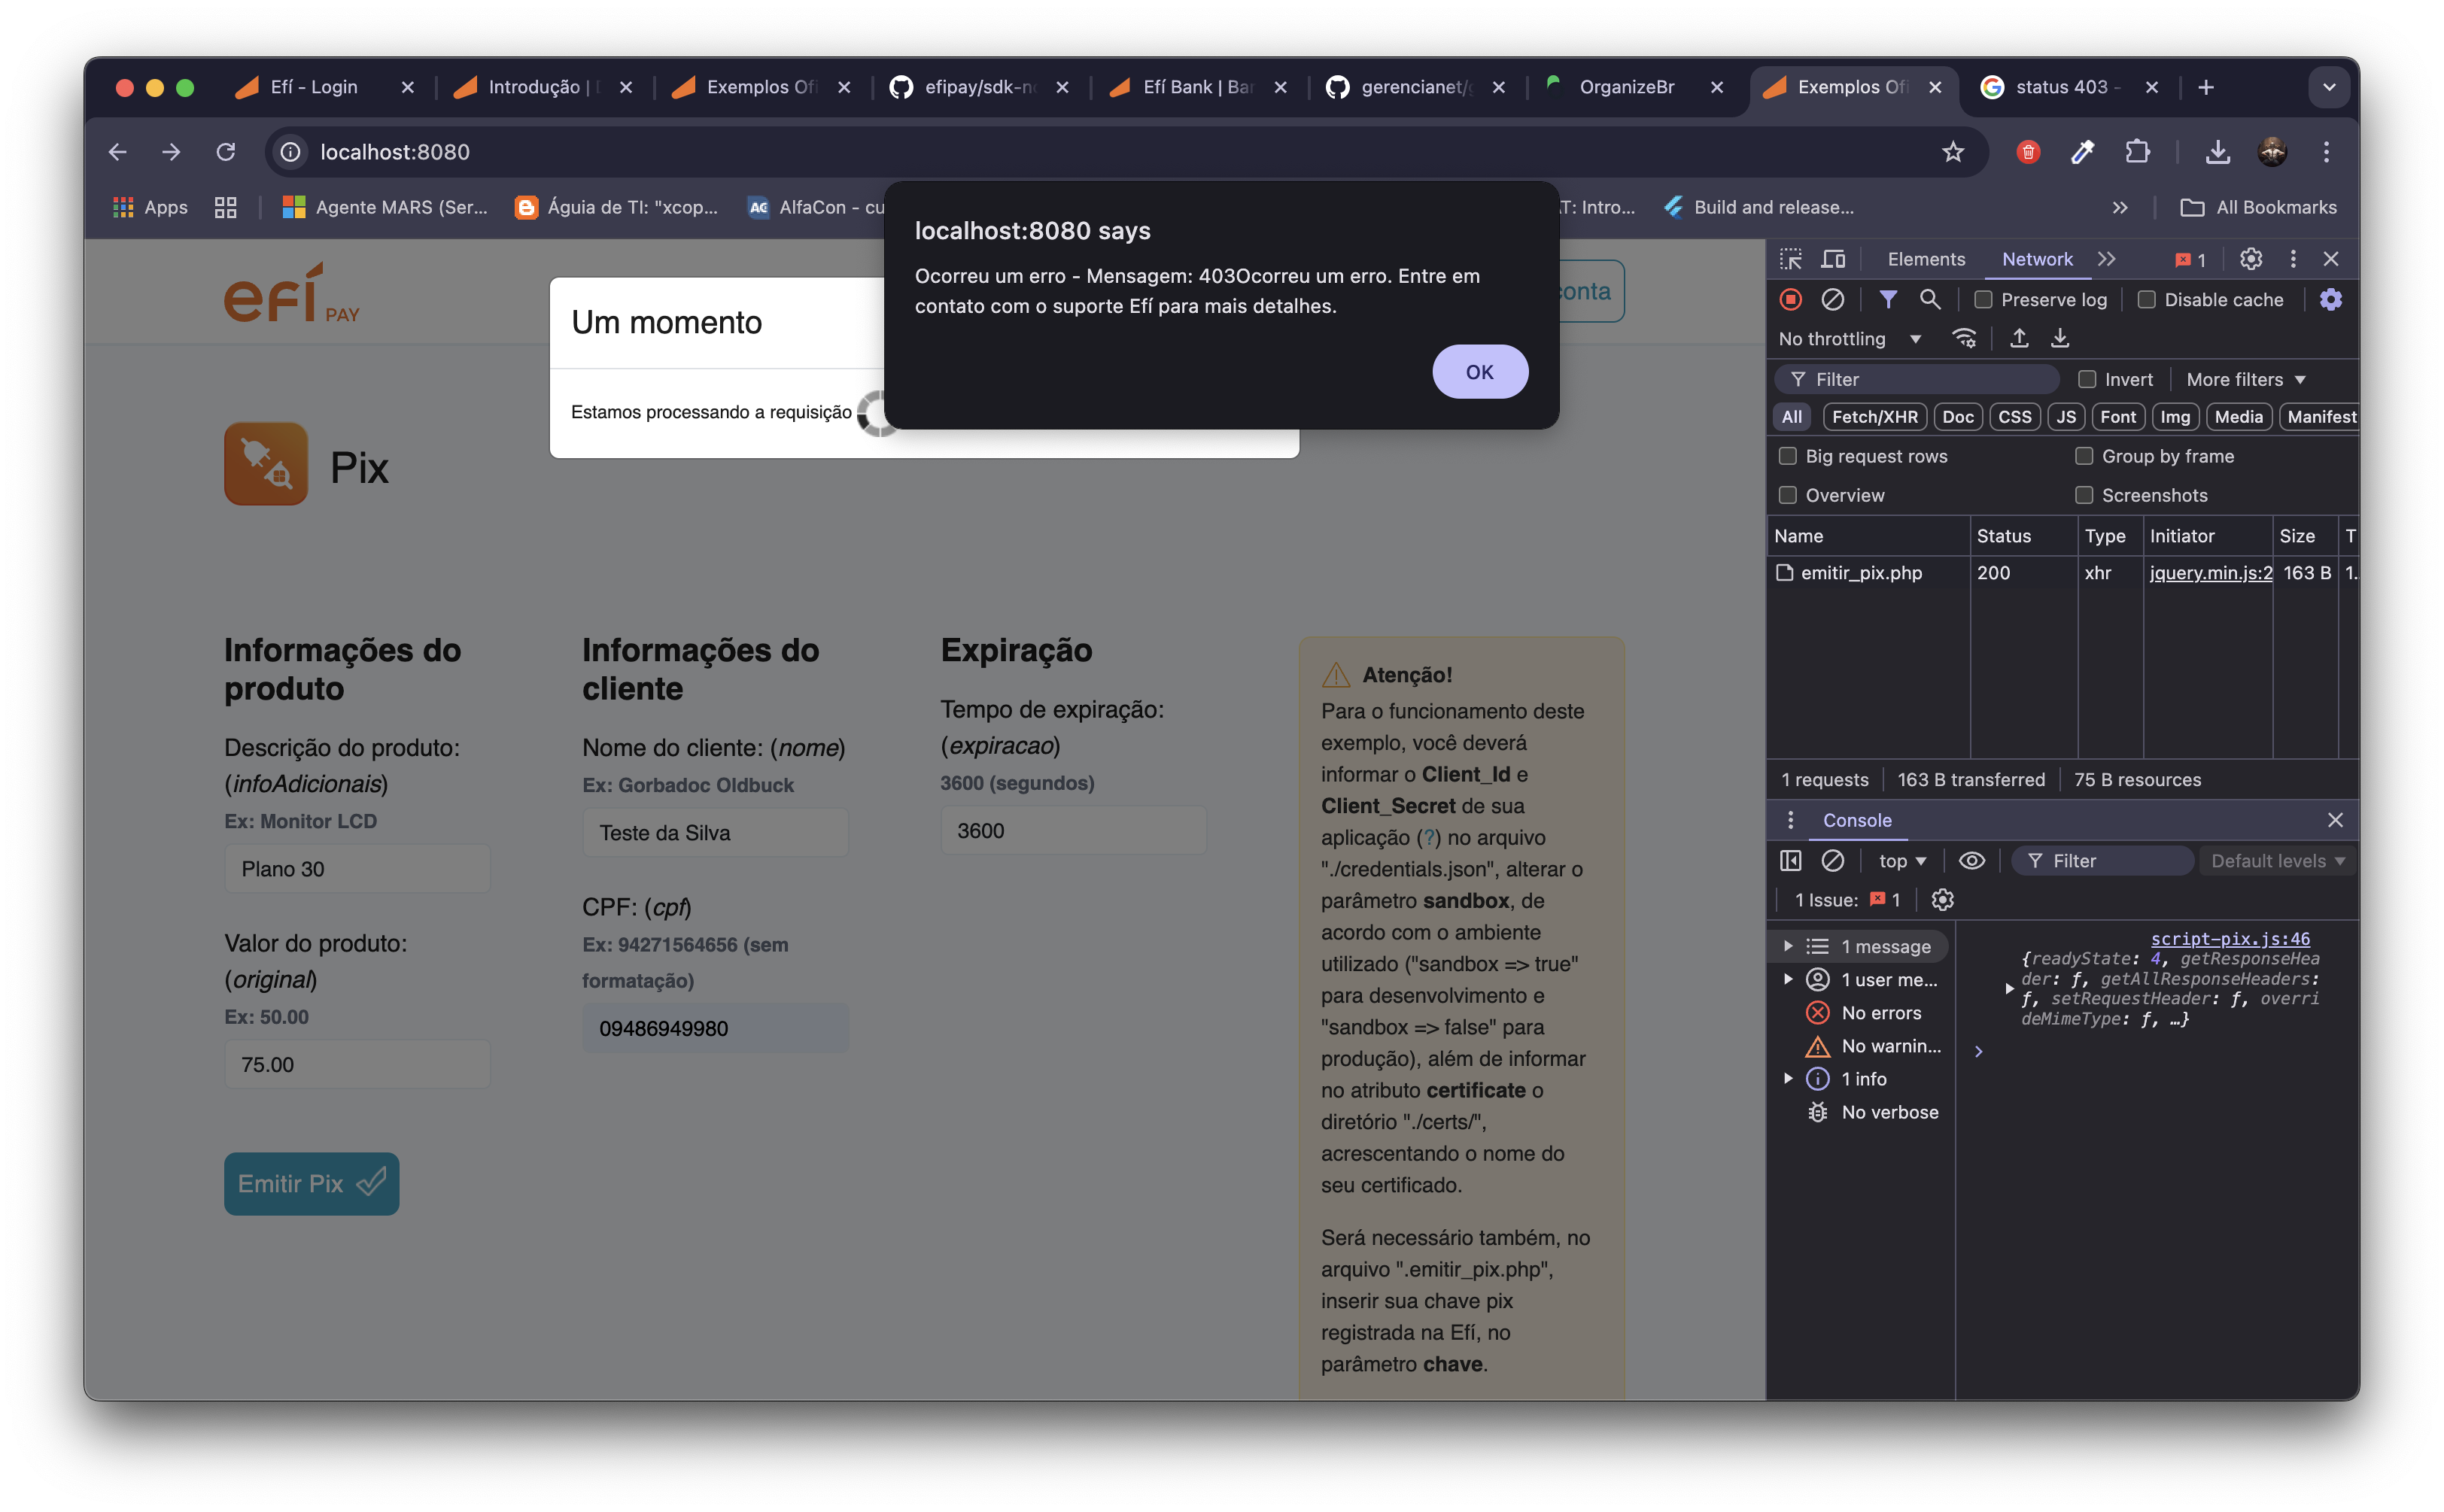Click the Import HAR upload icon
The width and height of the screenshot is (2444, 1512).
coord(2019,339)
